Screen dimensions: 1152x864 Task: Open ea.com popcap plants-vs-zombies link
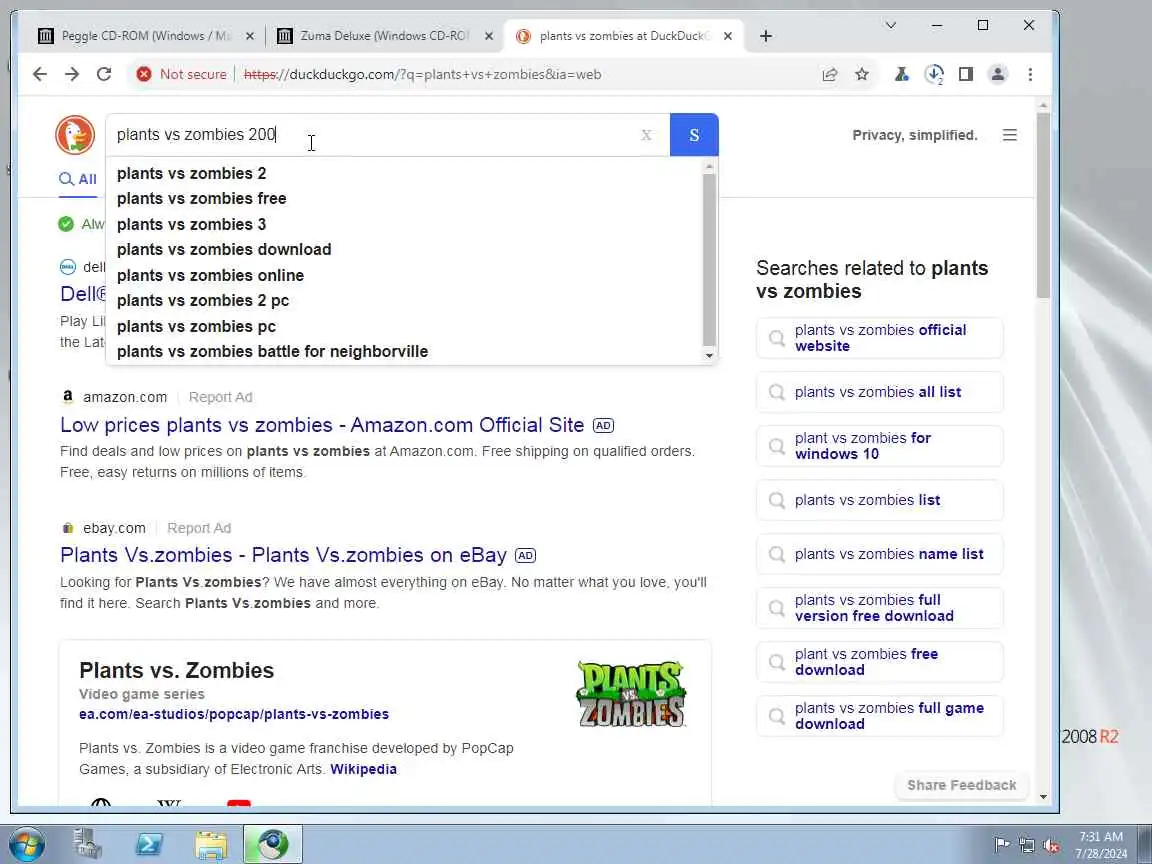pyautogui.click(x=234, y=714)
